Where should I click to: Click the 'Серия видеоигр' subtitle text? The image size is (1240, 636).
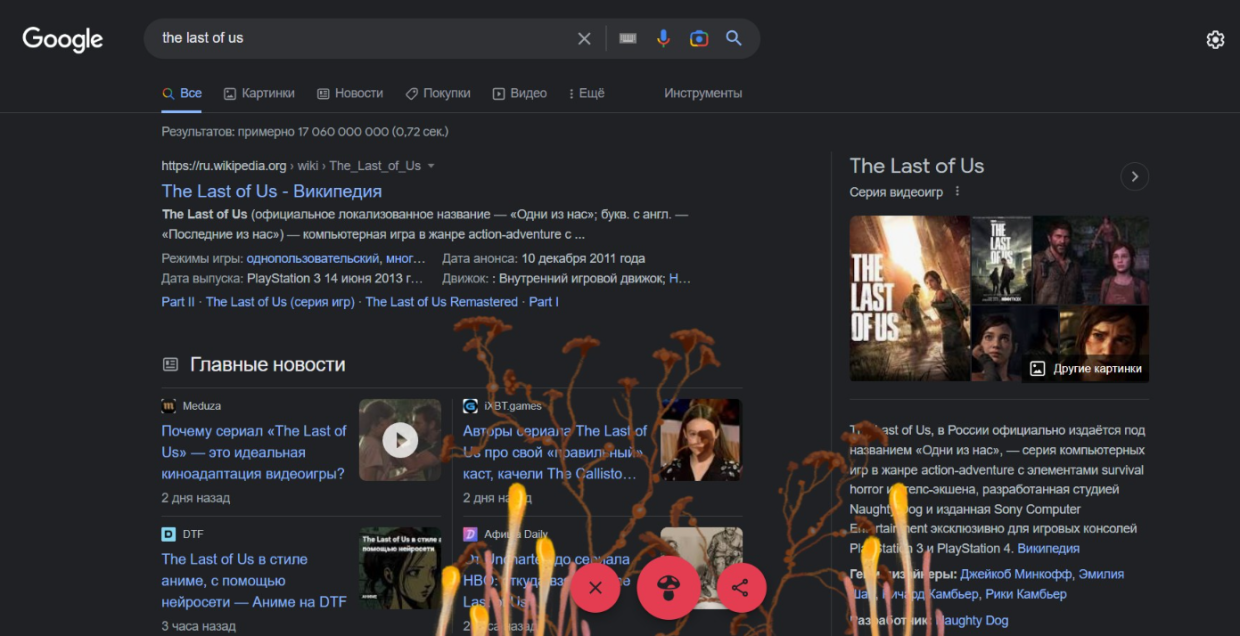click(x=896, y=192)
